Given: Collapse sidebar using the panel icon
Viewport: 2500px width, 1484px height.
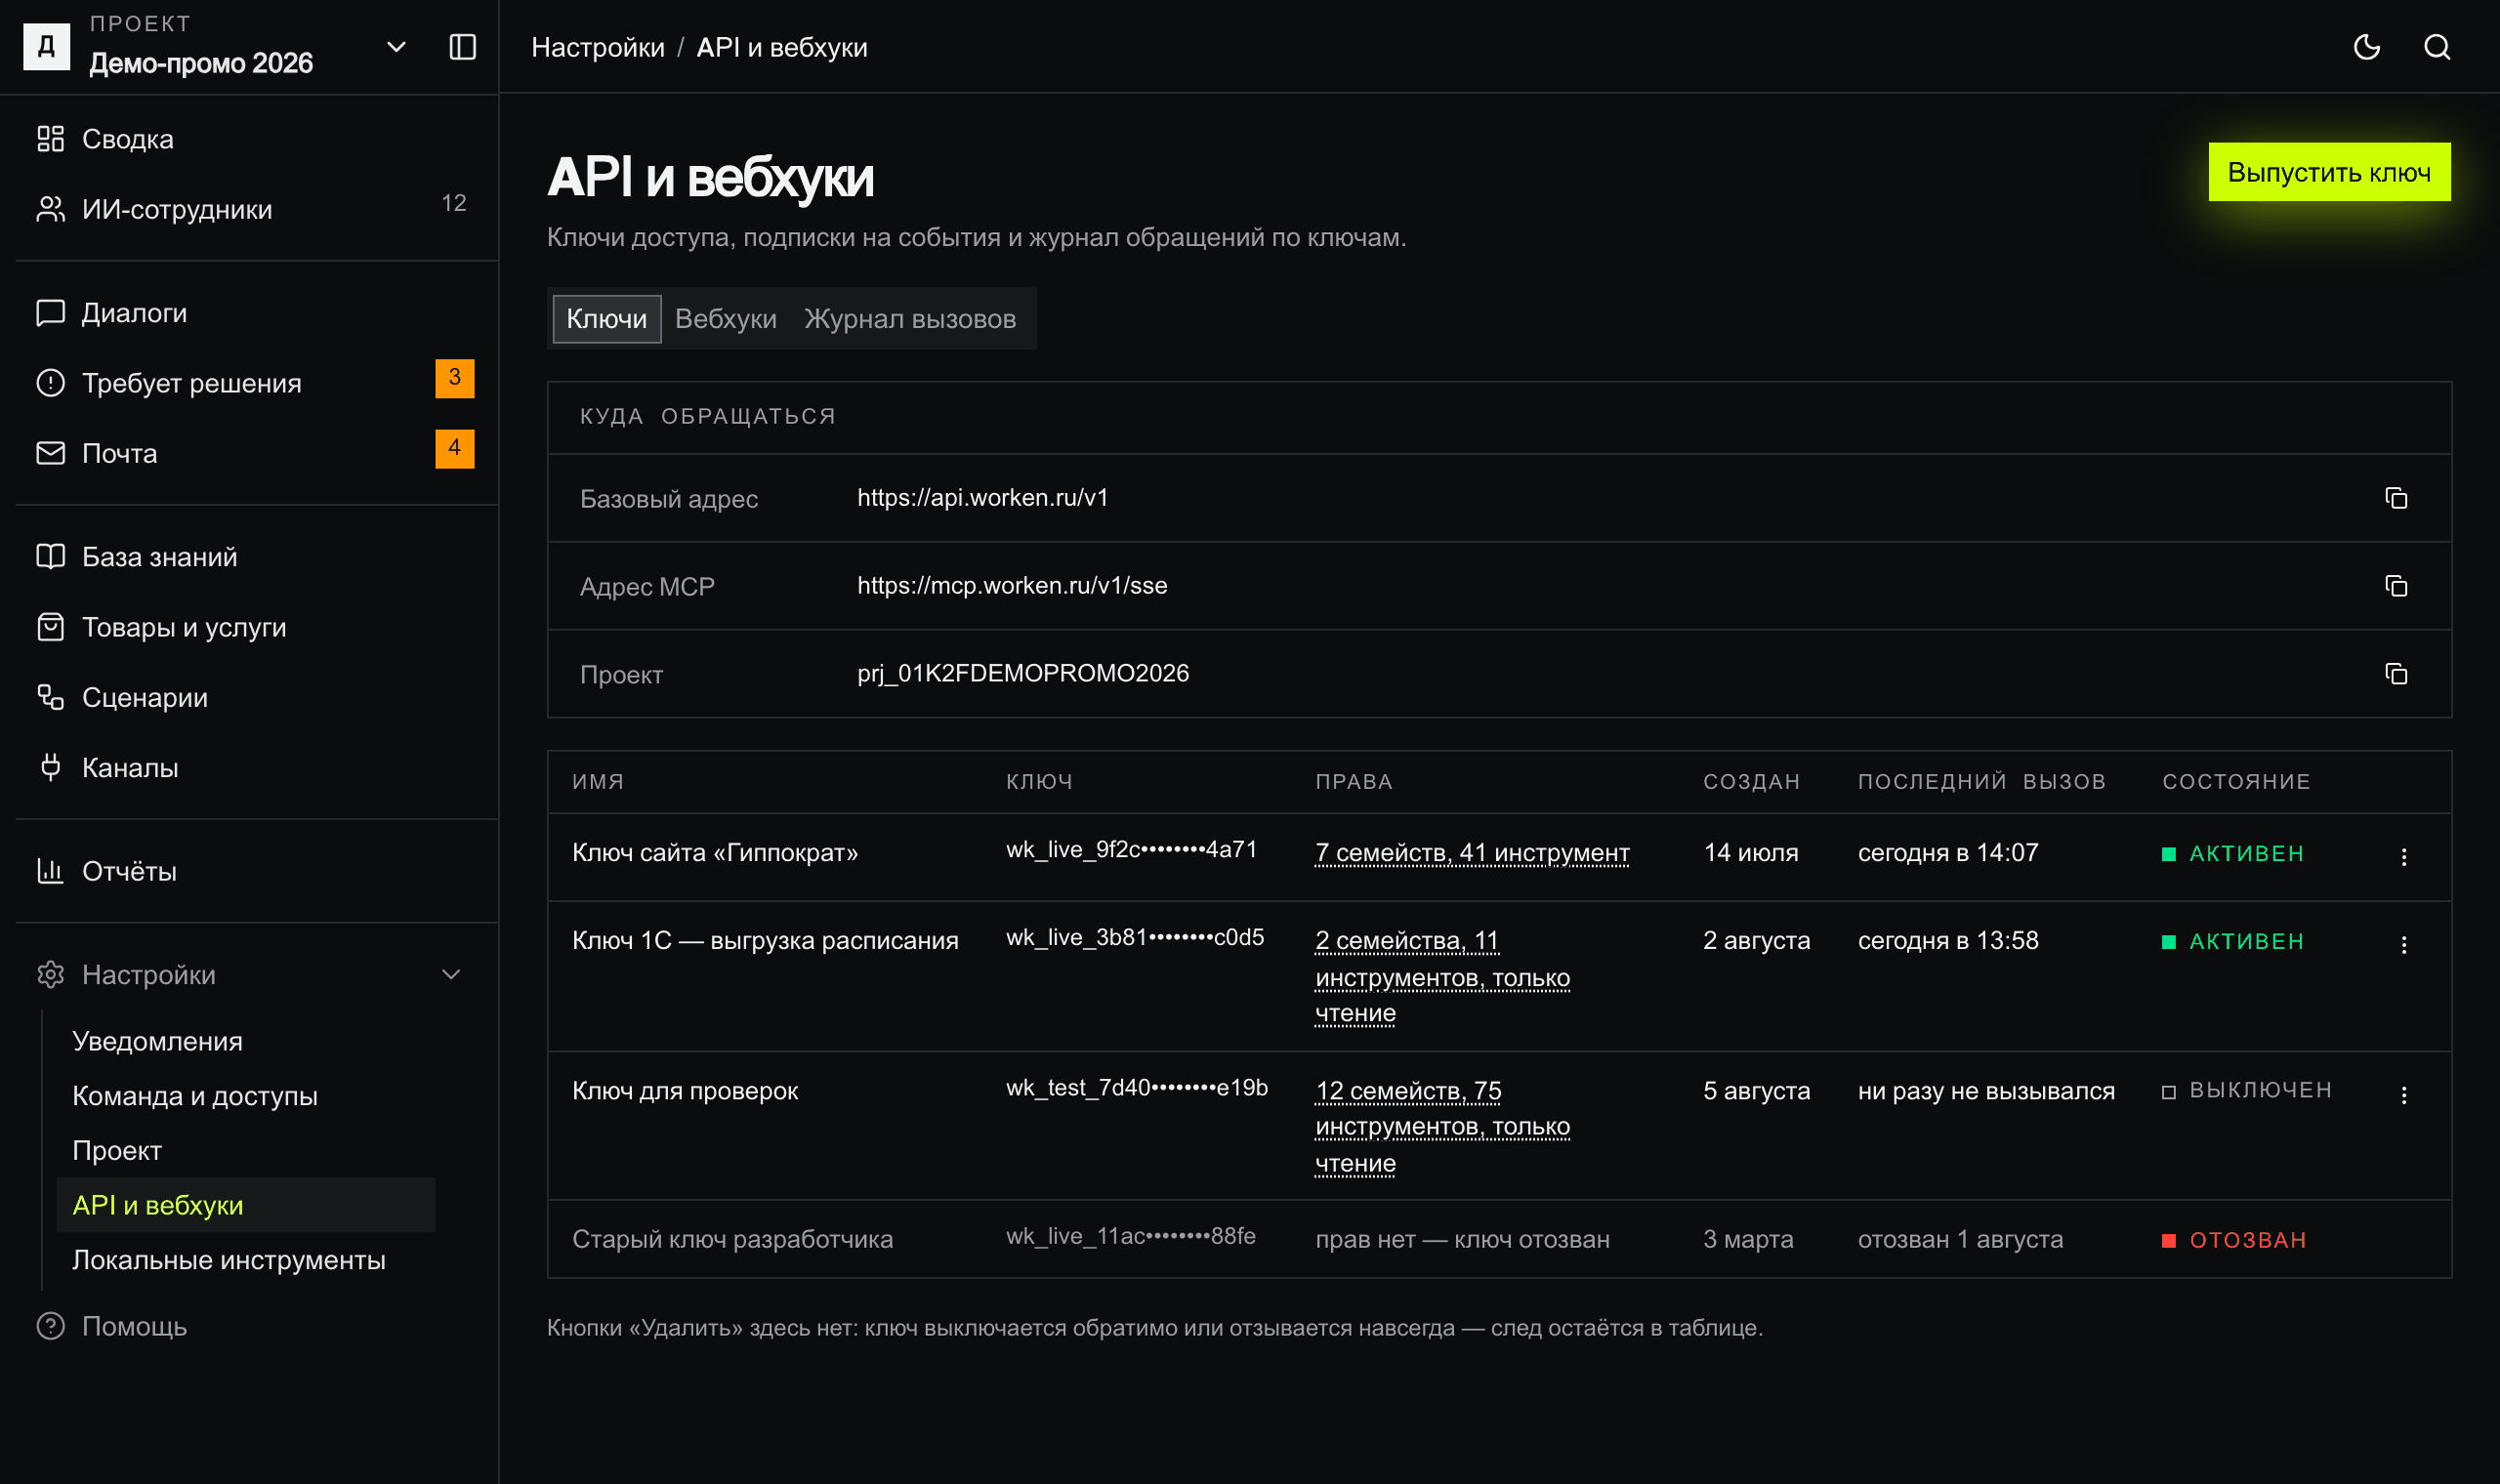Looking at the screenshot, I should pyautogui.click(x=462, y=47).
